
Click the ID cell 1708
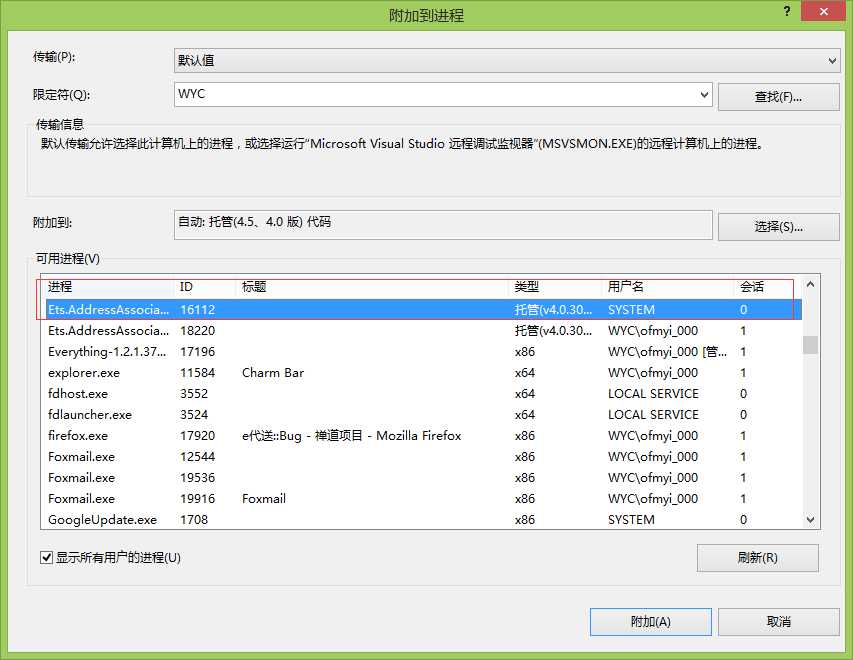pyautogui.click(x=194, y=520)
